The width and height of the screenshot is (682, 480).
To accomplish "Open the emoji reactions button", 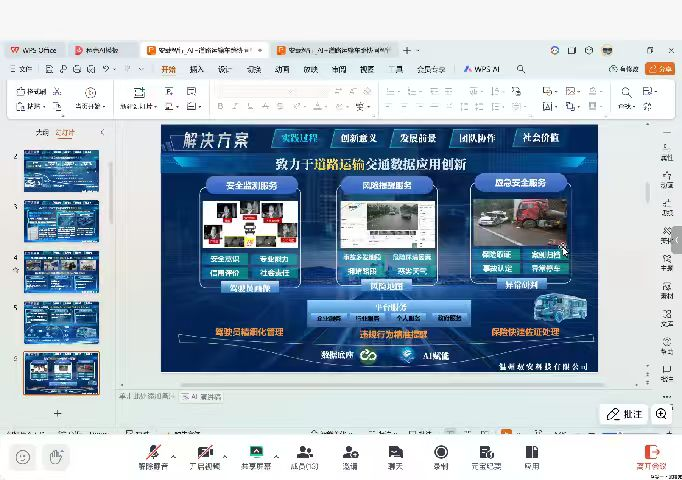I will (23, 457).
